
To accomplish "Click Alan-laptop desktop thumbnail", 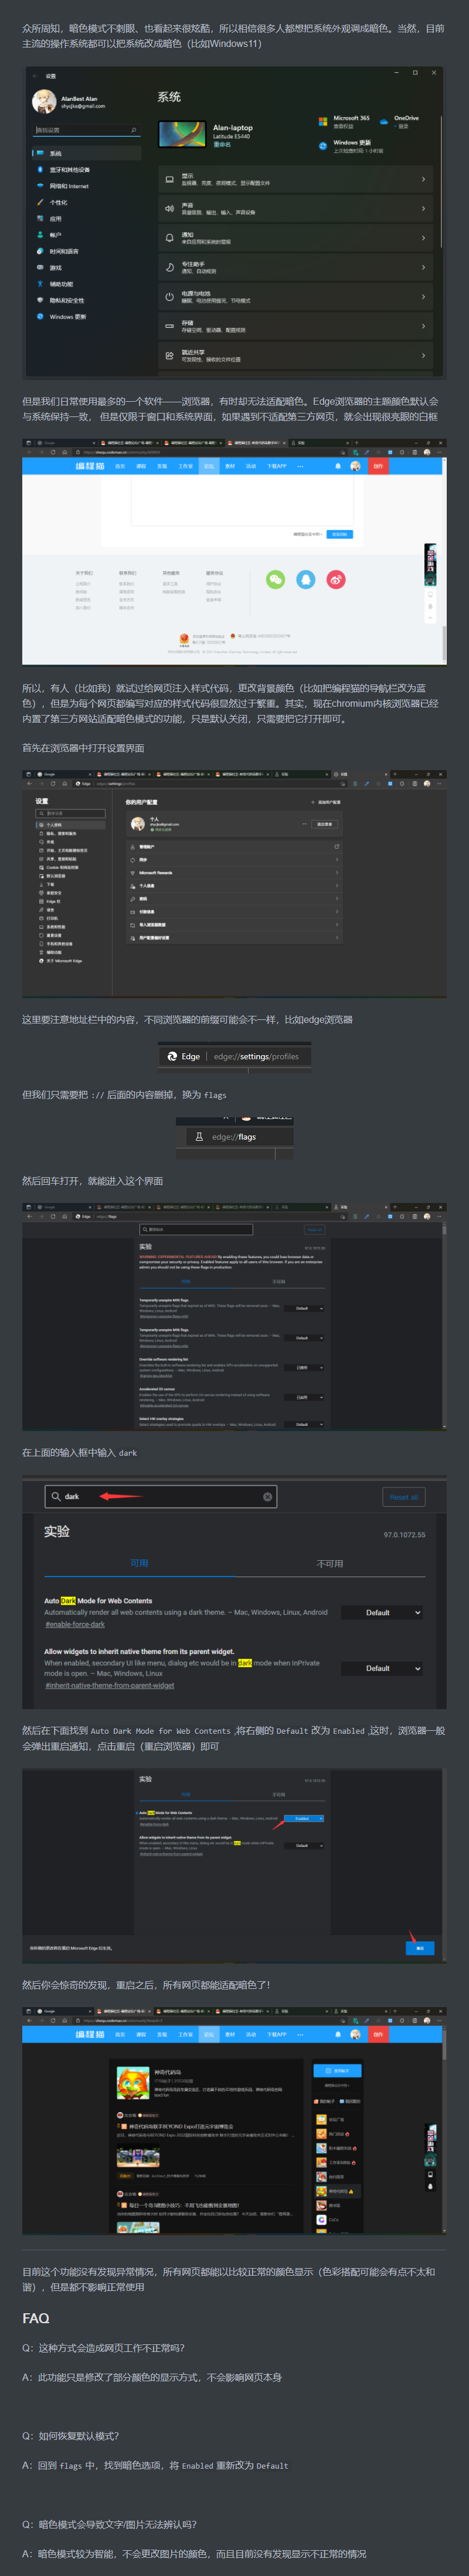I will (182, 134).
